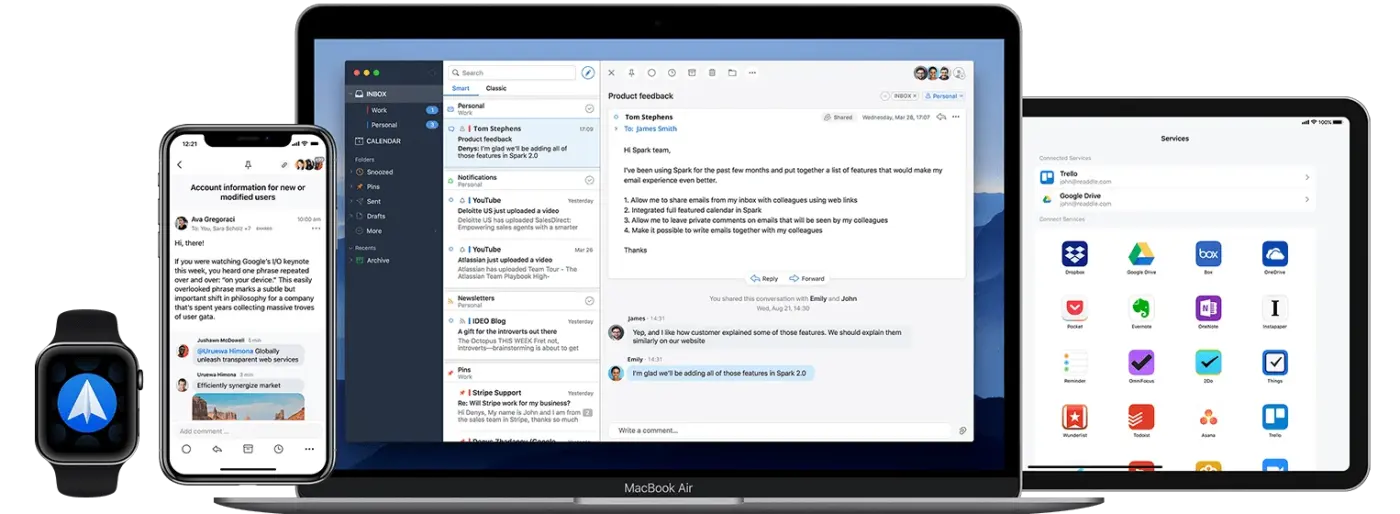
Task: Tap the OneDrive service icon on iPad
Action: pyautogui.click(x=1274, y=254)
